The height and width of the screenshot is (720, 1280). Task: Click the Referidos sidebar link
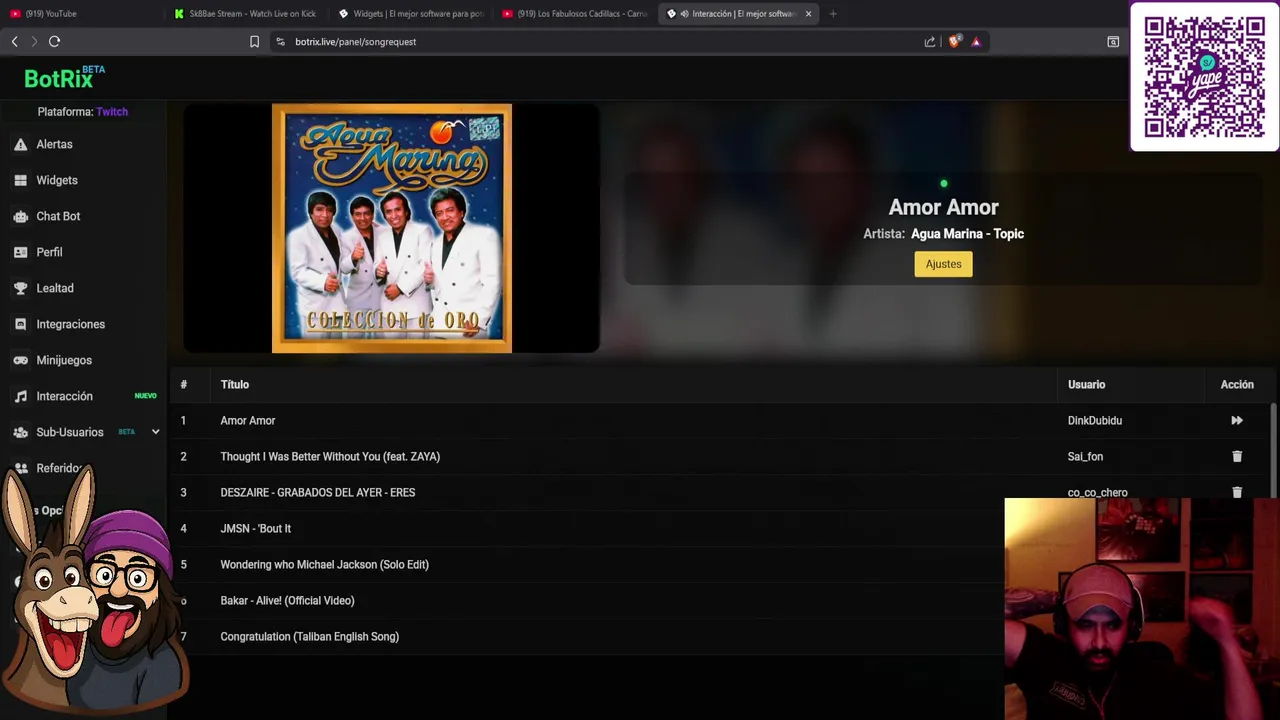61,468
